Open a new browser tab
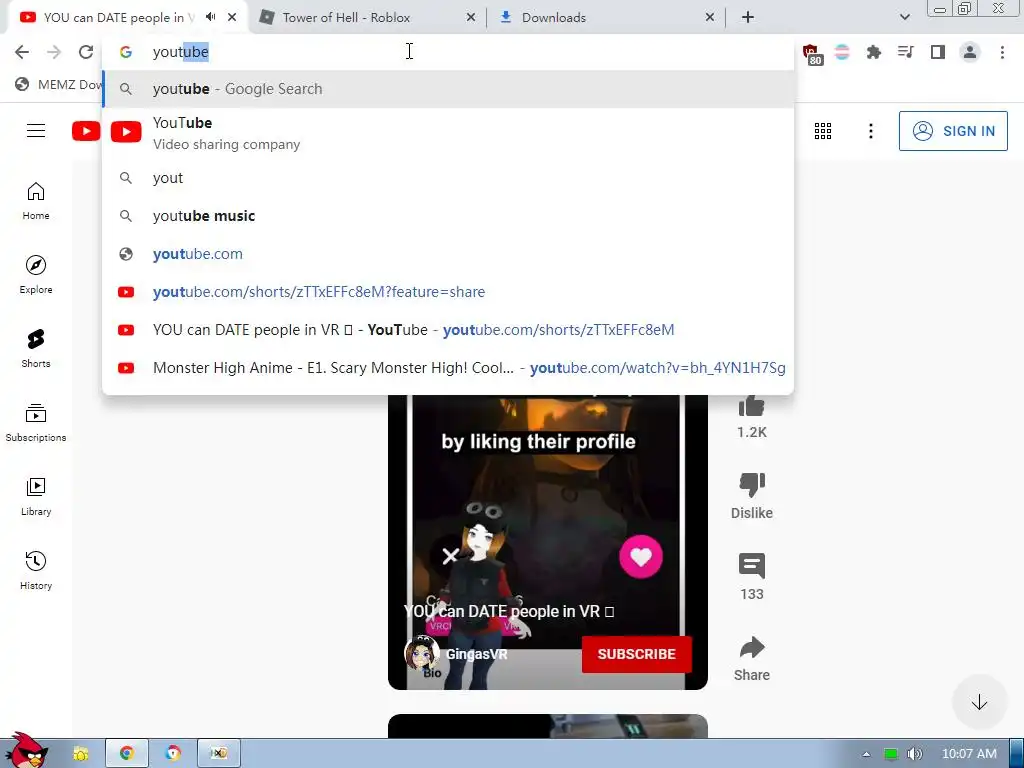Screen dimensions: 1024x768 (x=748, y=18)
